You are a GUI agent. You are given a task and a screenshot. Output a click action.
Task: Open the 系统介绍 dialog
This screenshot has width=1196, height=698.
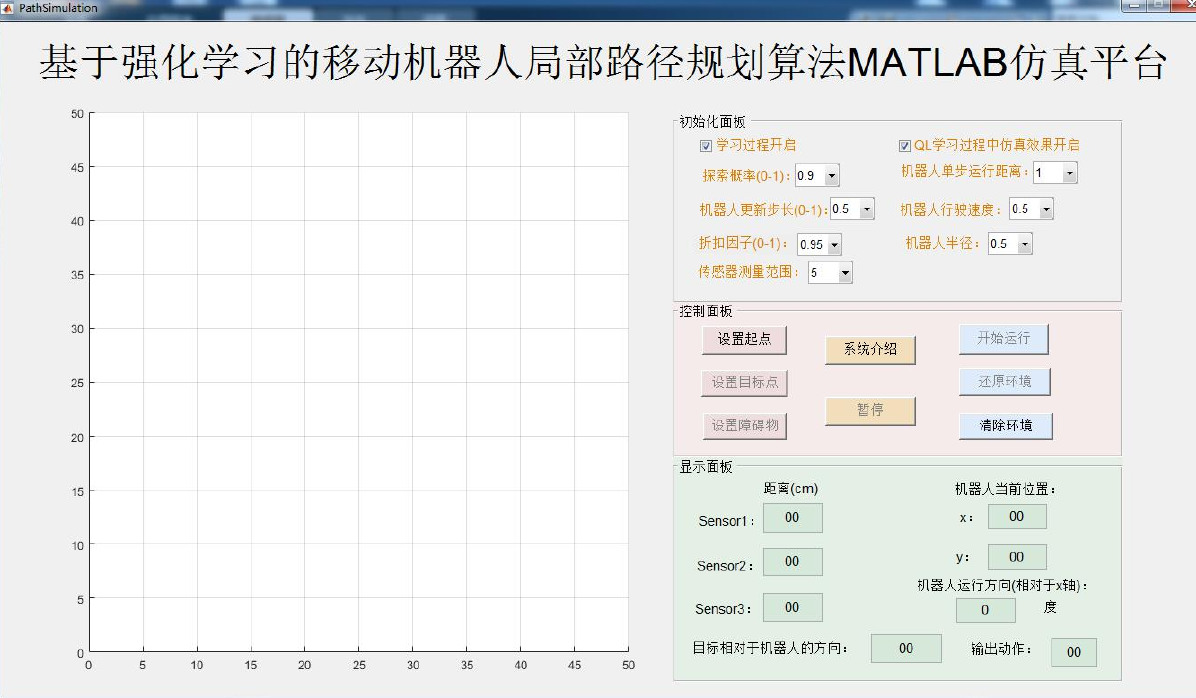click(x=870, y=350)
